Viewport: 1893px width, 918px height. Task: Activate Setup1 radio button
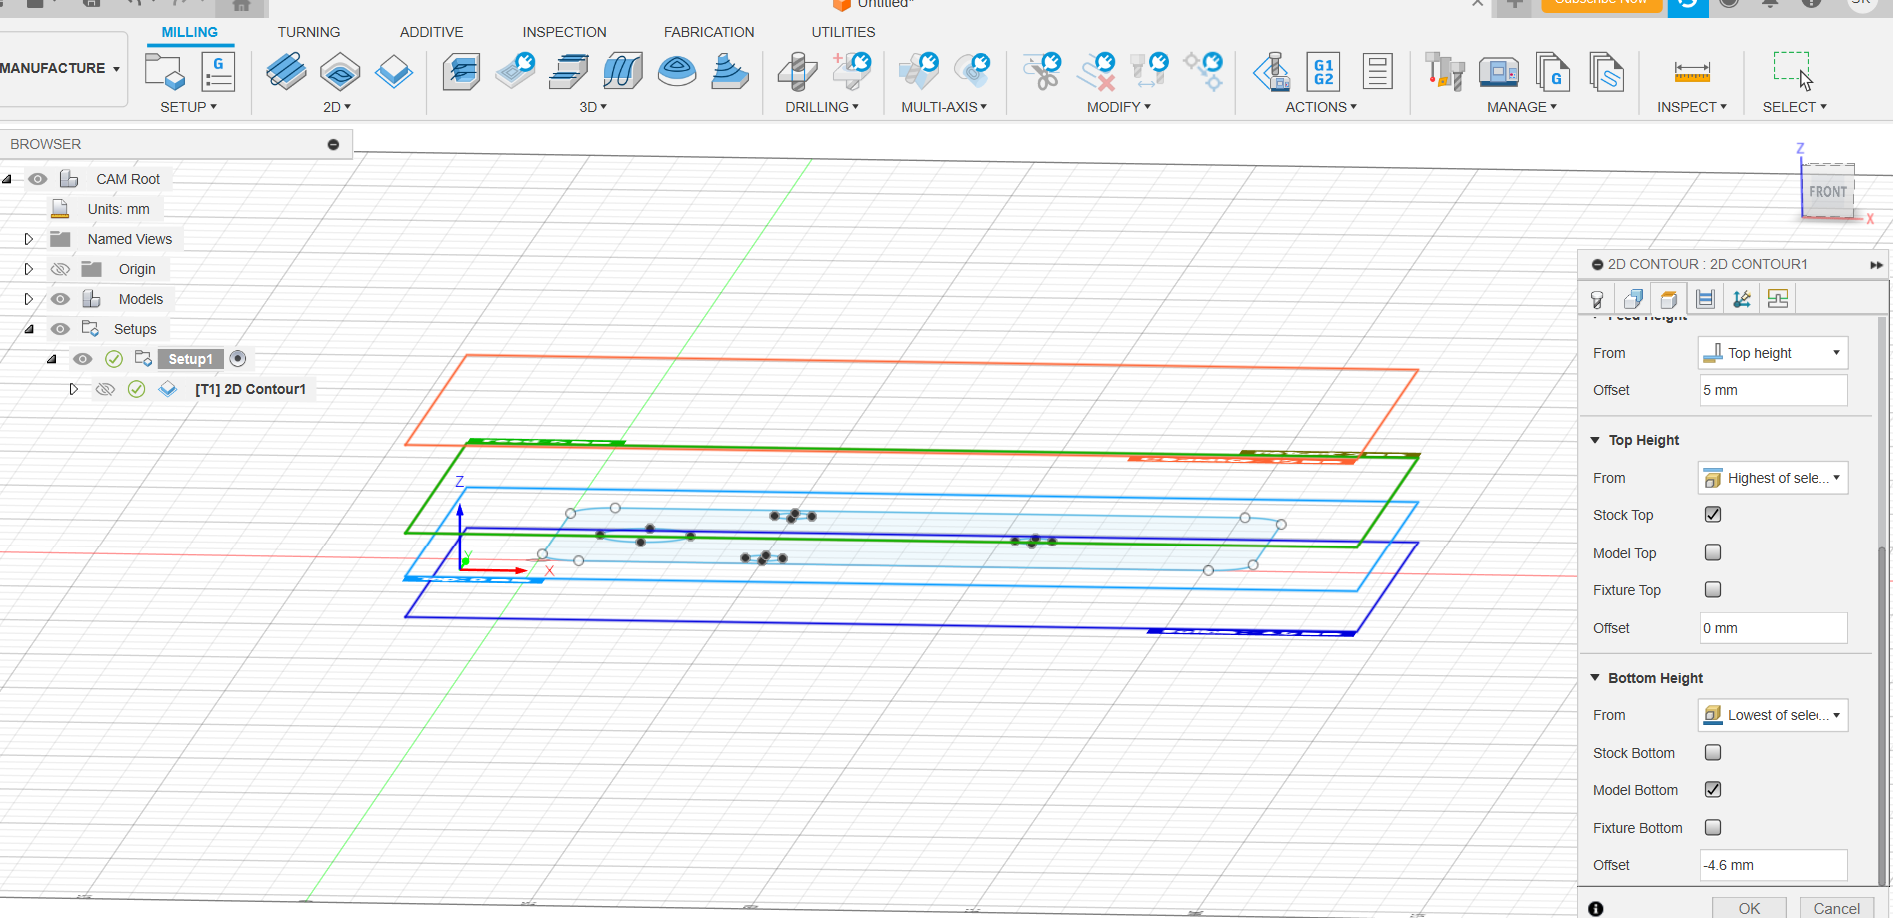[238, 358]
